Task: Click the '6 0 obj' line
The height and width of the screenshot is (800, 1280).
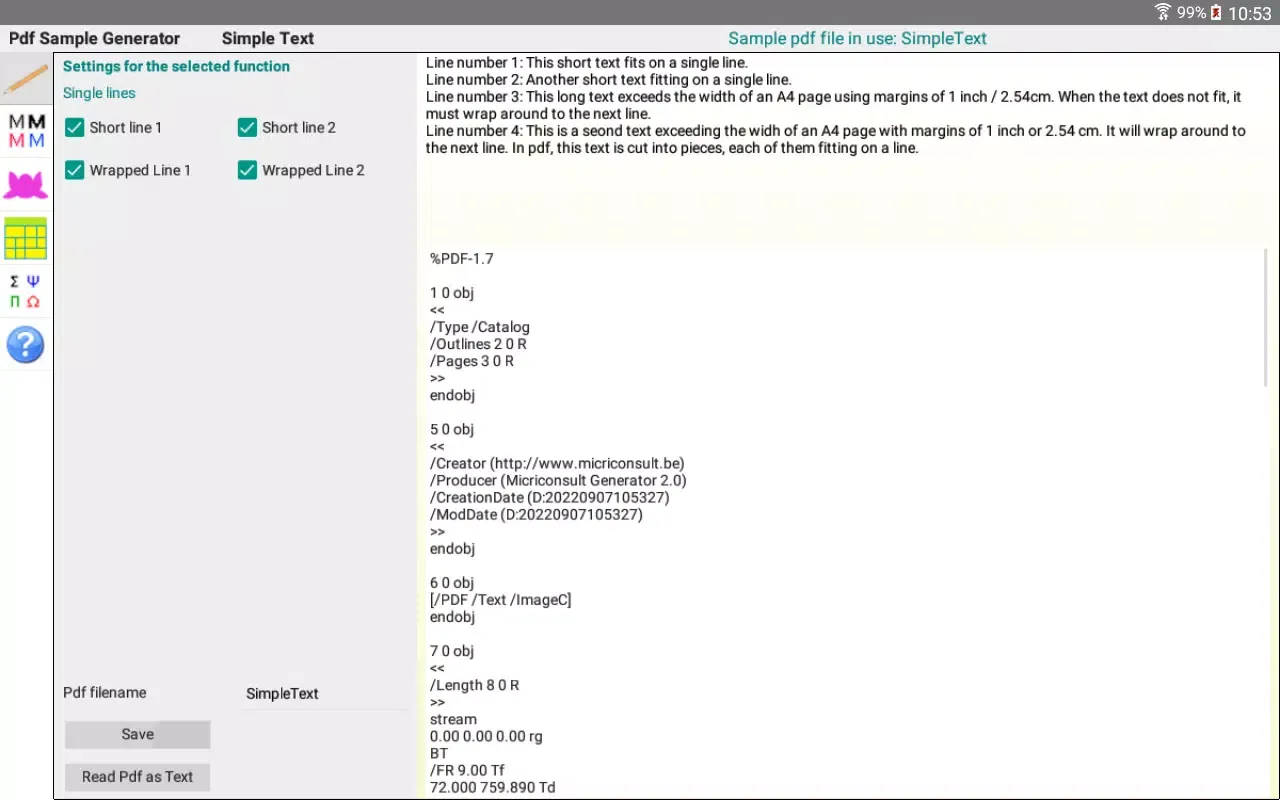Action: [x=452, y=582]
